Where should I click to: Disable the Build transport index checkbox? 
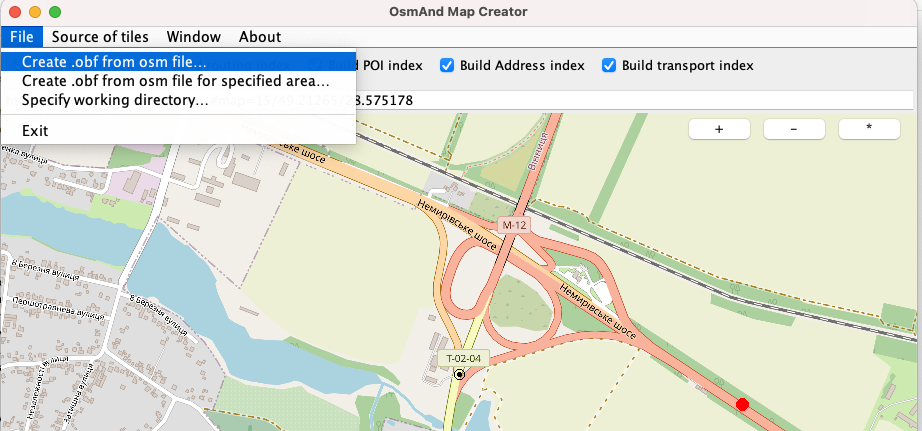(609, 66)
